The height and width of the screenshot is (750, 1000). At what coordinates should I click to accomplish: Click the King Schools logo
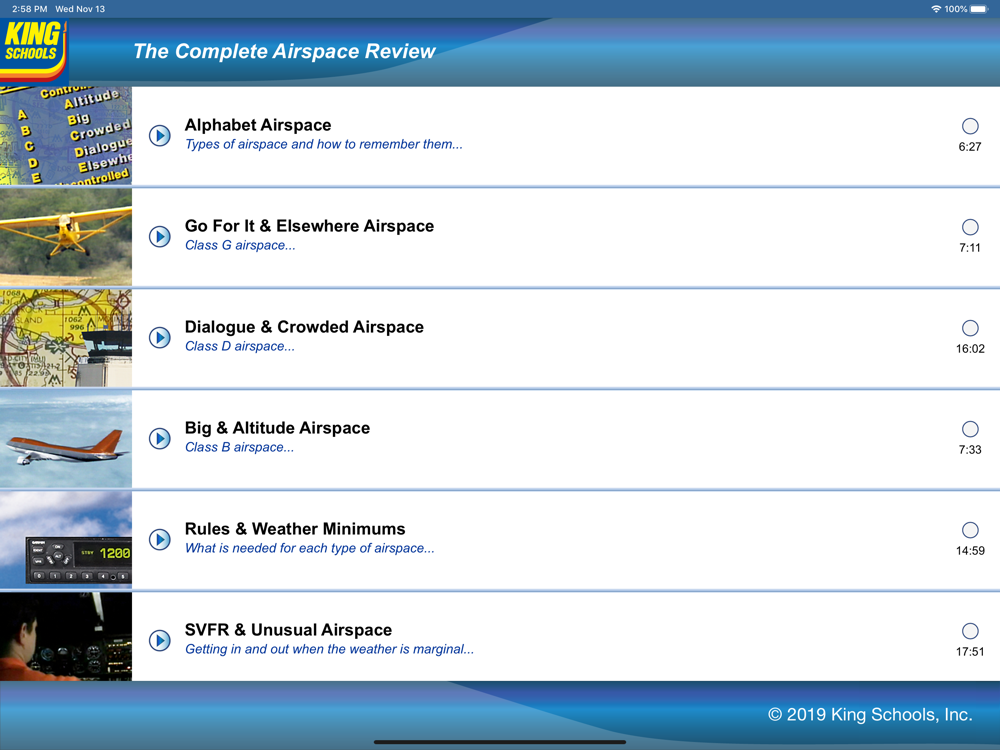click(x=33, y=50)
